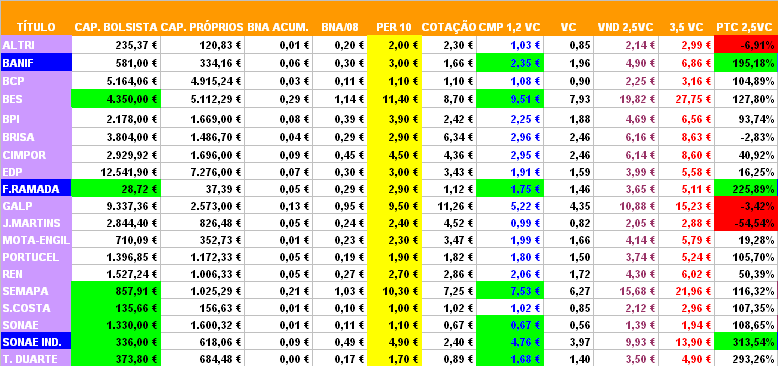Select the PORTUCEL title cell
This screenshot has height=370, width=780.
click(x=36, y=257)
